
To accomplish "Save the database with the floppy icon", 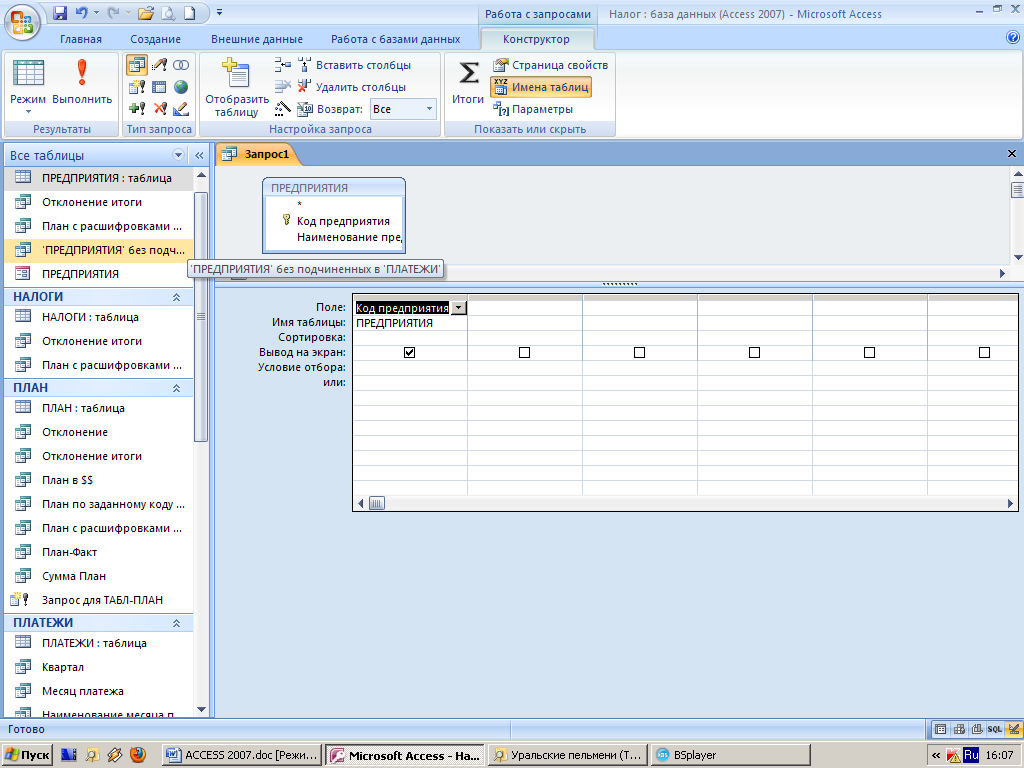I will tap(59, 12).
